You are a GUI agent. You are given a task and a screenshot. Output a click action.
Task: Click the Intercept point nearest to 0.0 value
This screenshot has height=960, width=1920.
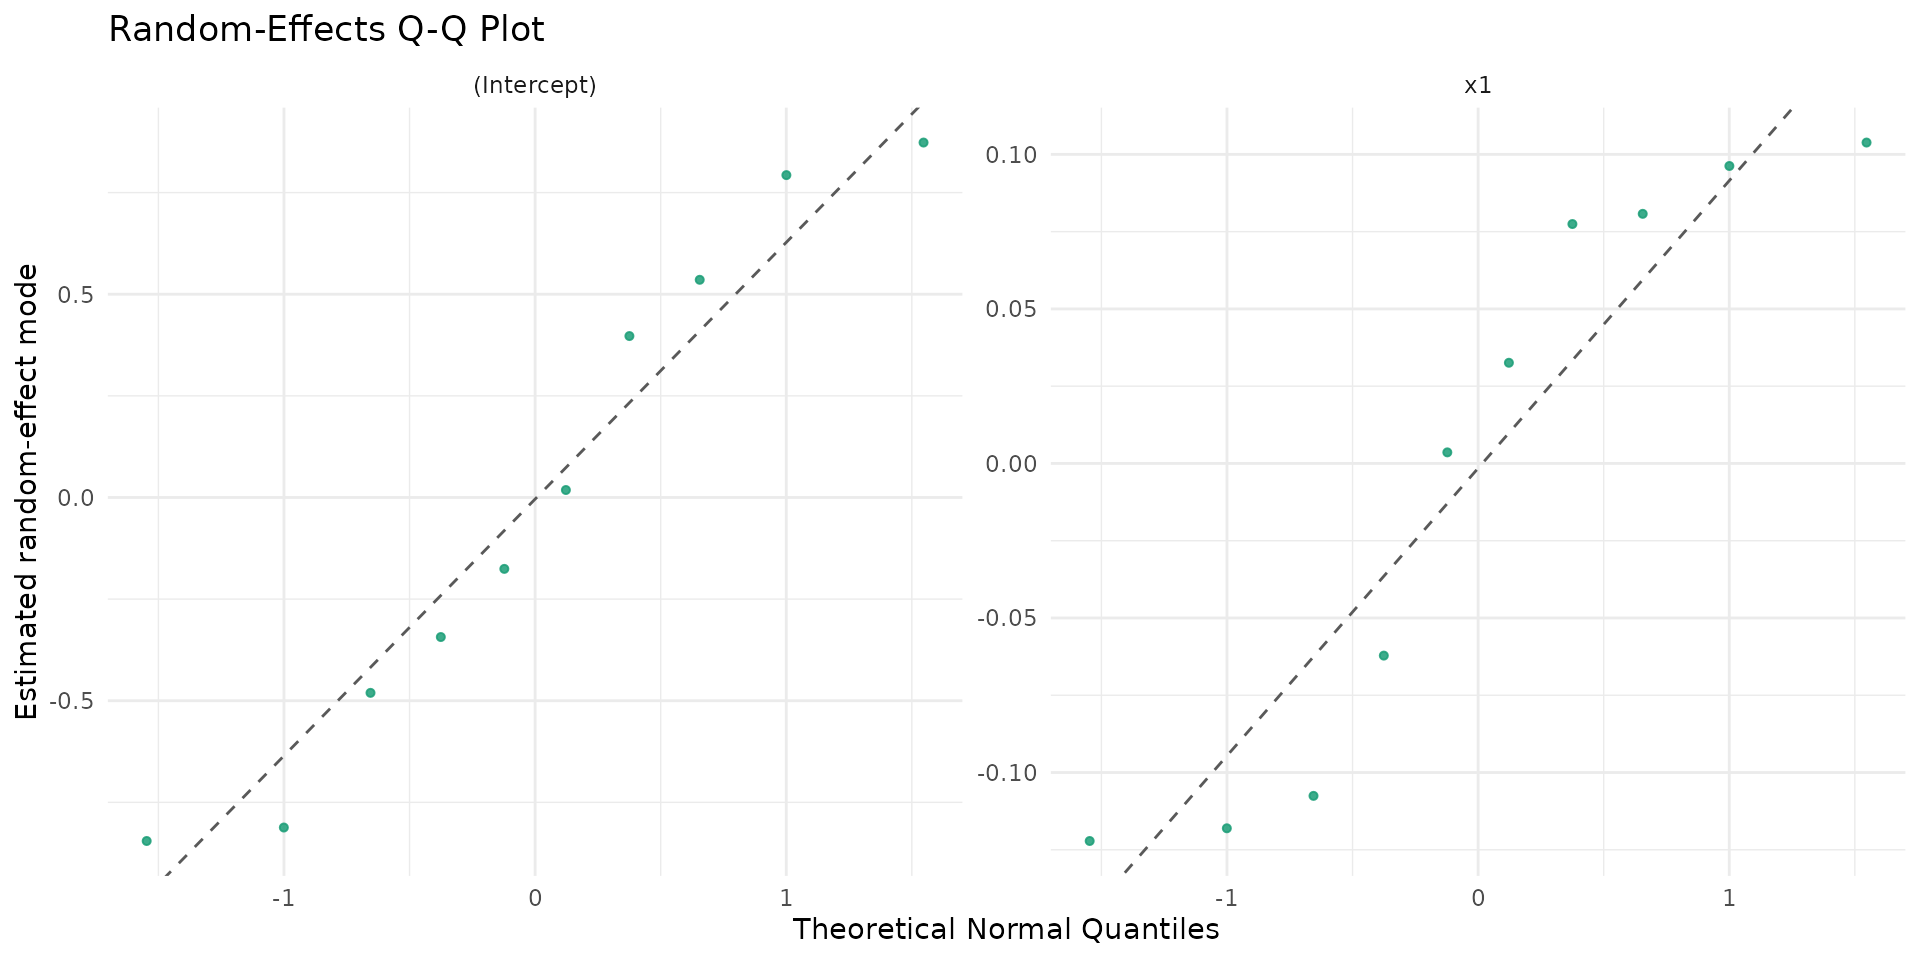(x=566, y=490)
